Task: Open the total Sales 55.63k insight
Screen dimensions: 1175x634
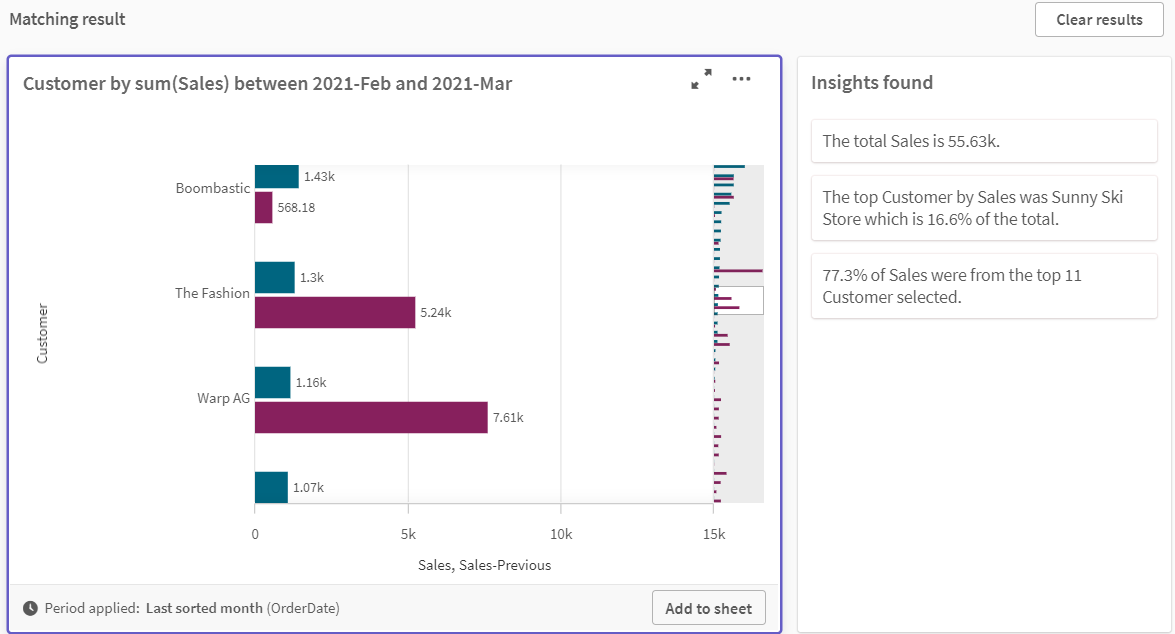Action: (984, 141)
